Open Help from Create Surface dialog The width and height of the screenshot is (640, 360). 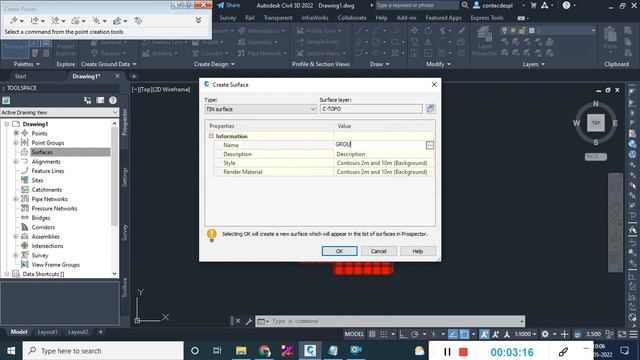[418, 251]
